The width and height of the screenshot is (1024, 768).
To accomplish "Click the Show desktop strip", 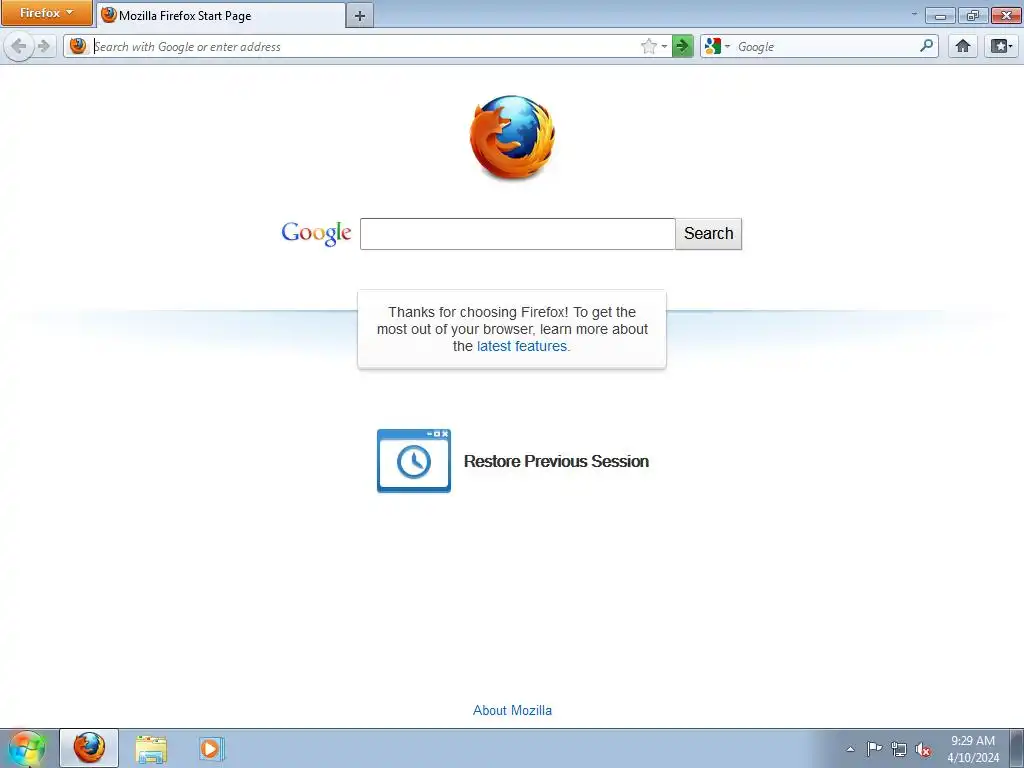I will 1017,749.
